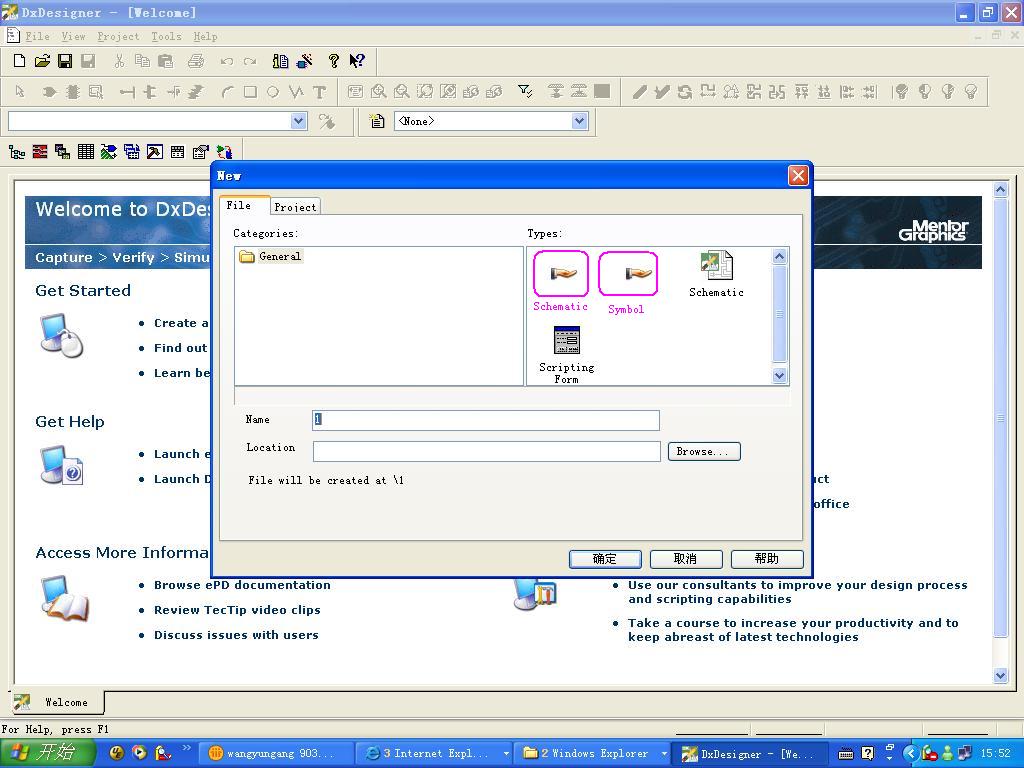Click the 'Take a course to increase' link
The width and height of the screenshot is (1024, 768).
(793, 630)
